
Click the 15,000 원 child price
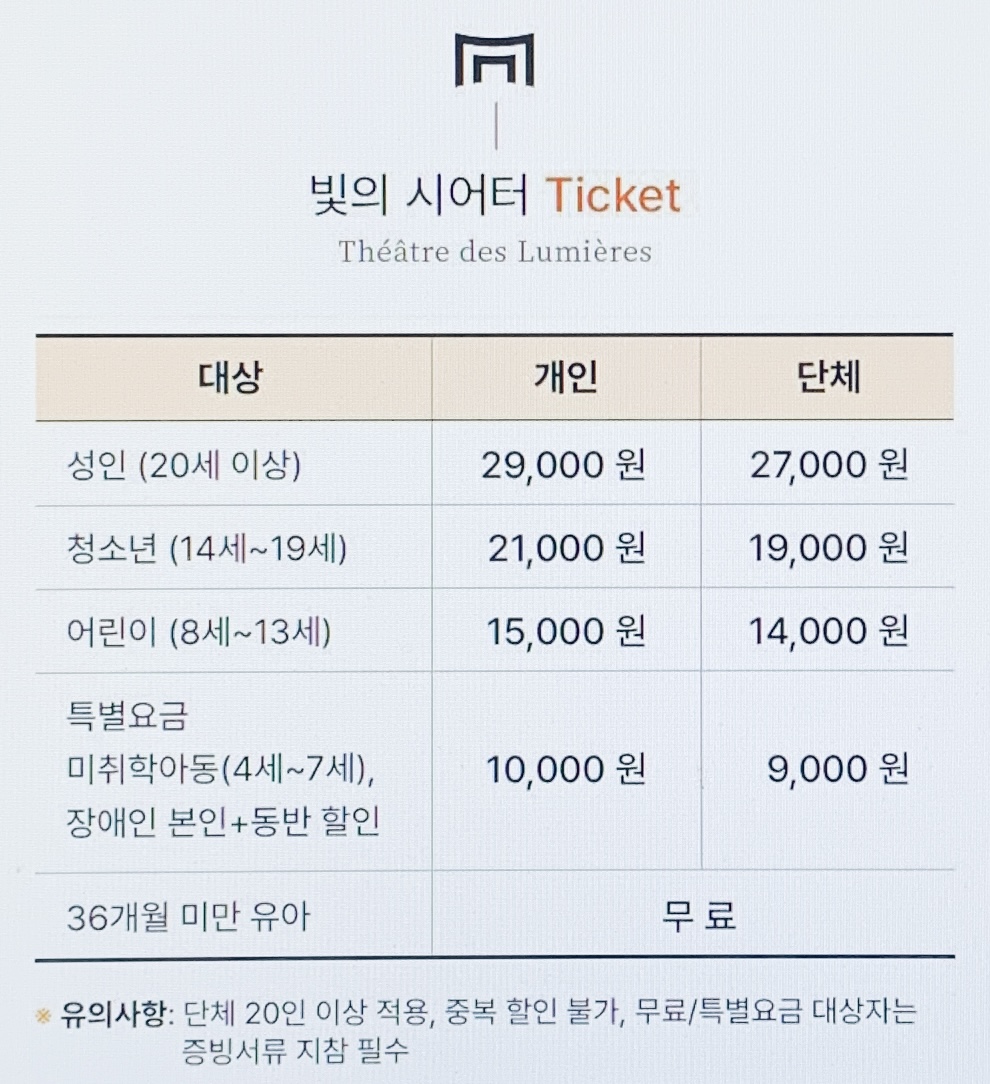point(566,631)
